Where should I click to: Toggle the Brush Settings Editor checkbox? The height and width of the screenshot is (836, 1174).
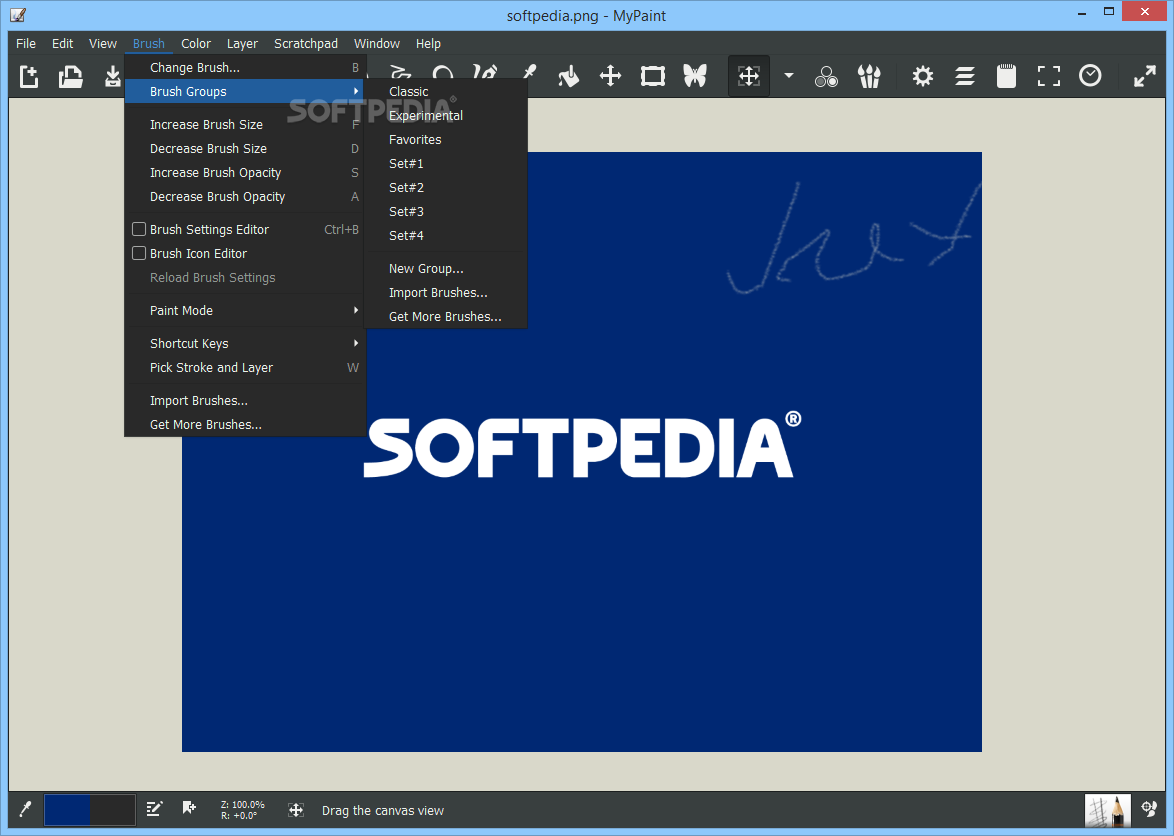[x=139, y=229]
